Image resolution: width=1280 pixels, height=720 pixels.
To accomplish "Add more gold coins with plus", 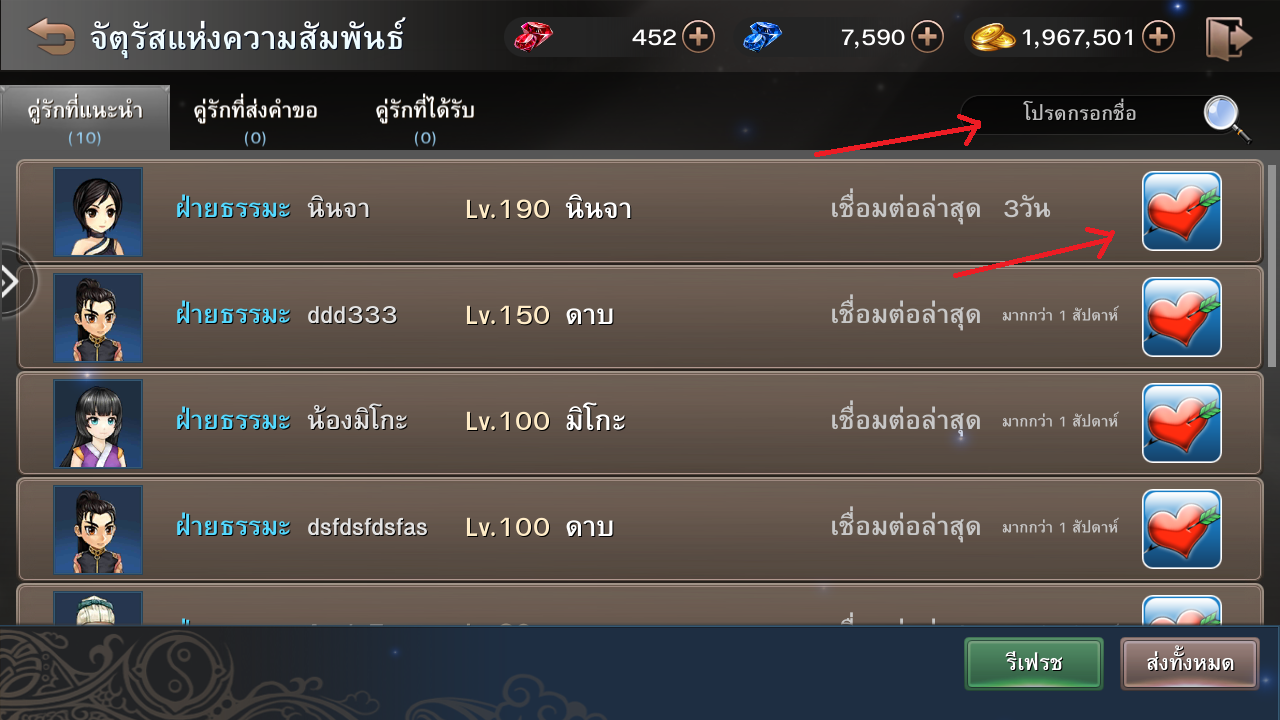I will (x=1158, y=38).
